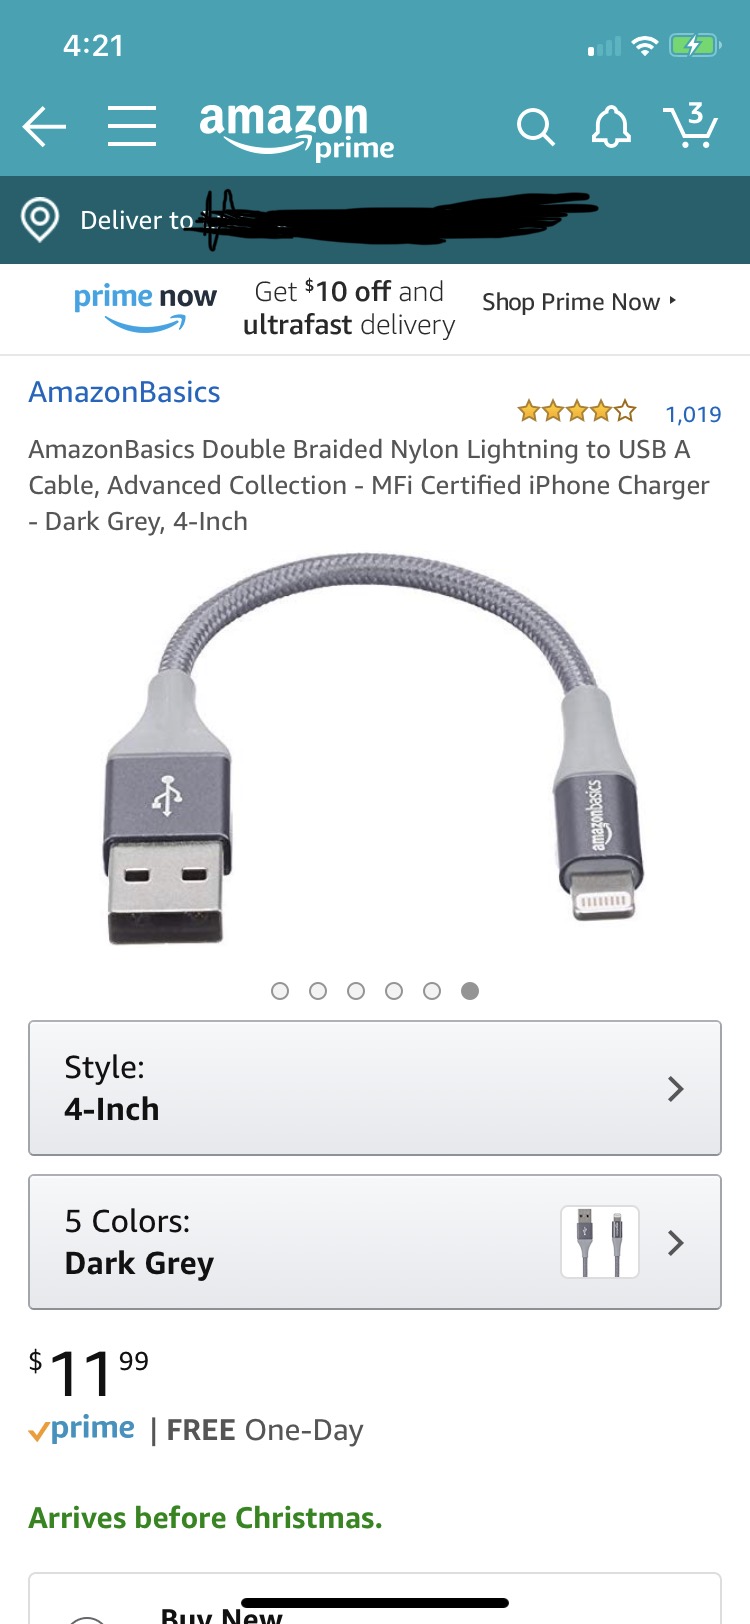Tap the back arrow icon
This screenshot has width=750, height=1624.
point(44,127)
